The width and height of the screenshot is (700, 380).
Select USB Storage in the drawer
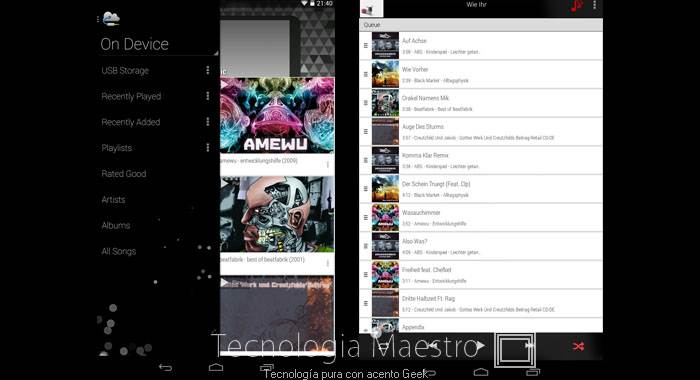(x=125, y=71)
